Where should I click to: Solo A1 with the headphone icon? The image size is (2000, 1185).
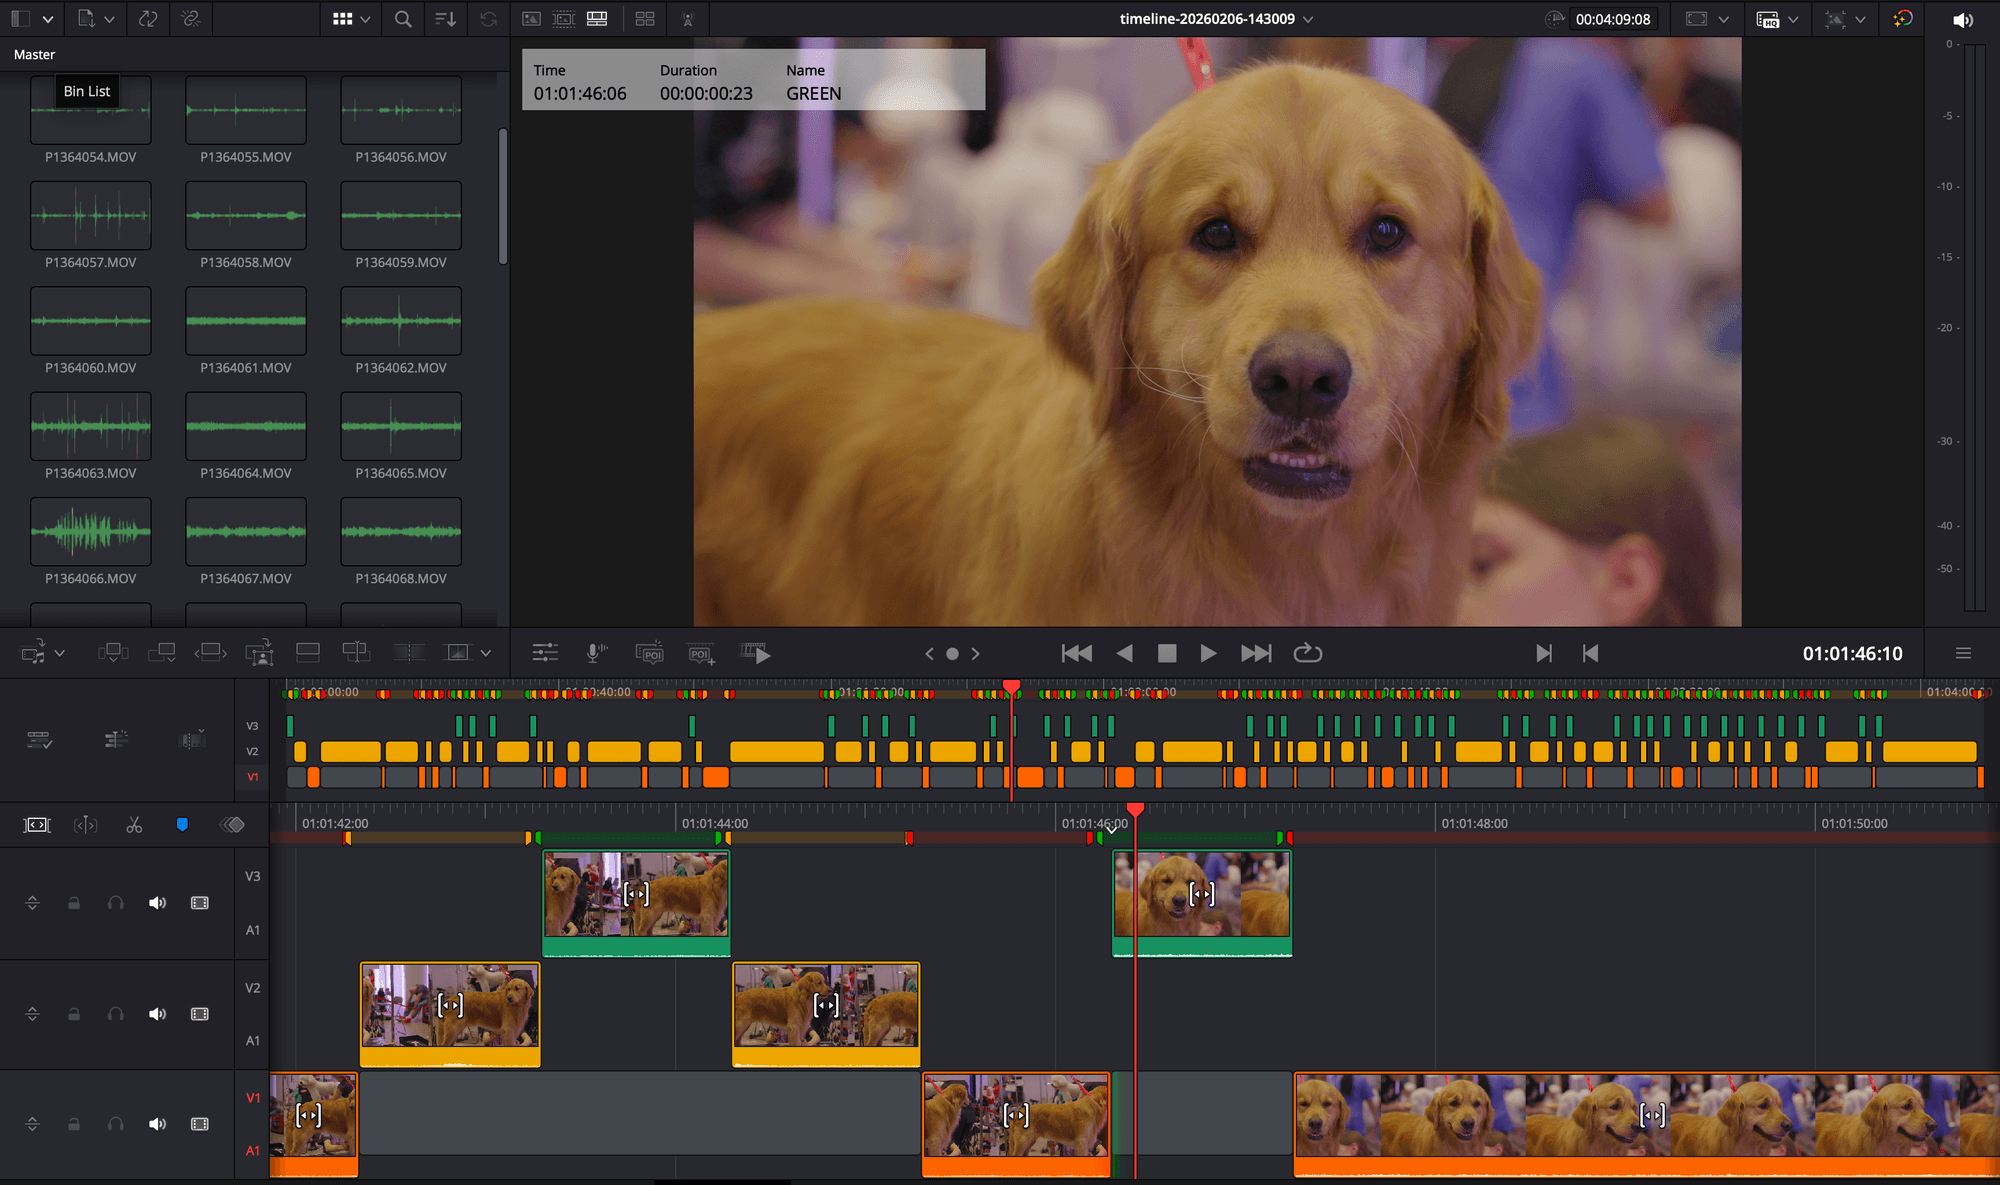pyautogui.click(x=115, y=1124)
